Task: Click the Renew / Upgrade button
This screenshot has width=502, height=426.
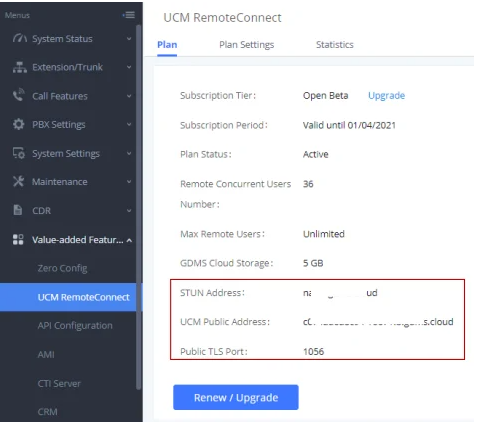Action: (x=236, y=397)
